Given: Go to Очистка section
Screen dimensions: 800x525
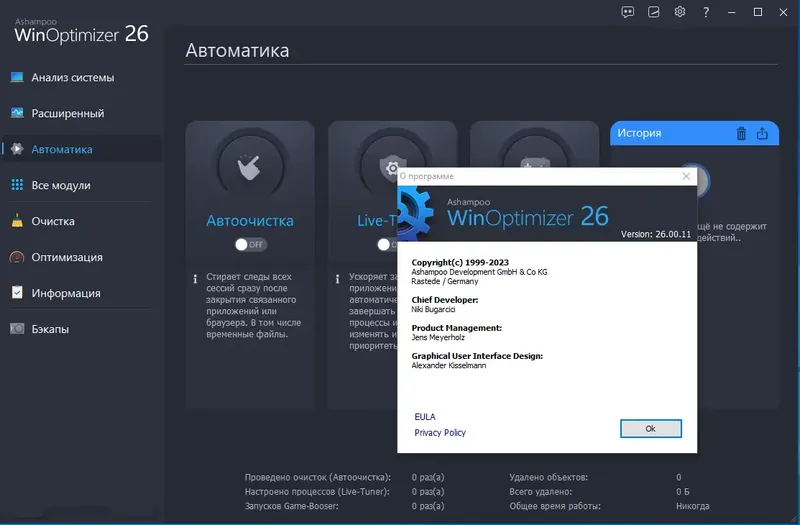Looking at the screenshot, I should click(53, 221).
